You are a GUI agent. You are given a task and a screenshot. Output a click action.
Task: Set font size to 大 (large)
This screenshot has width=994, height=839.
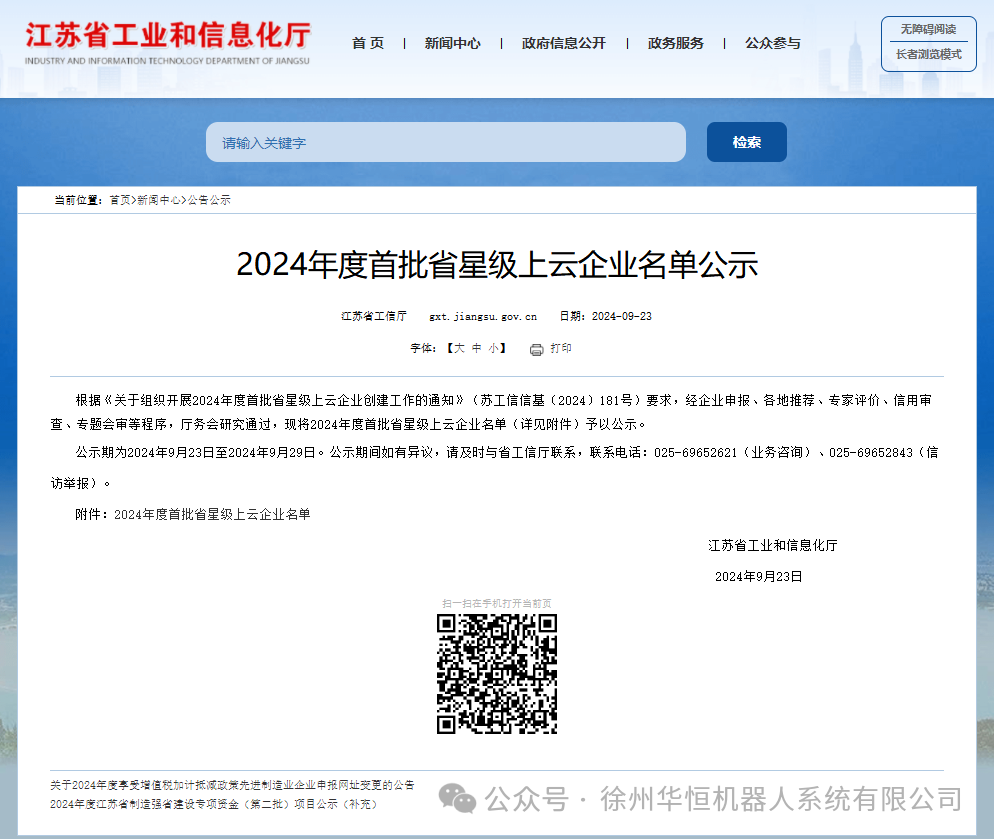(x=459, y=349)
